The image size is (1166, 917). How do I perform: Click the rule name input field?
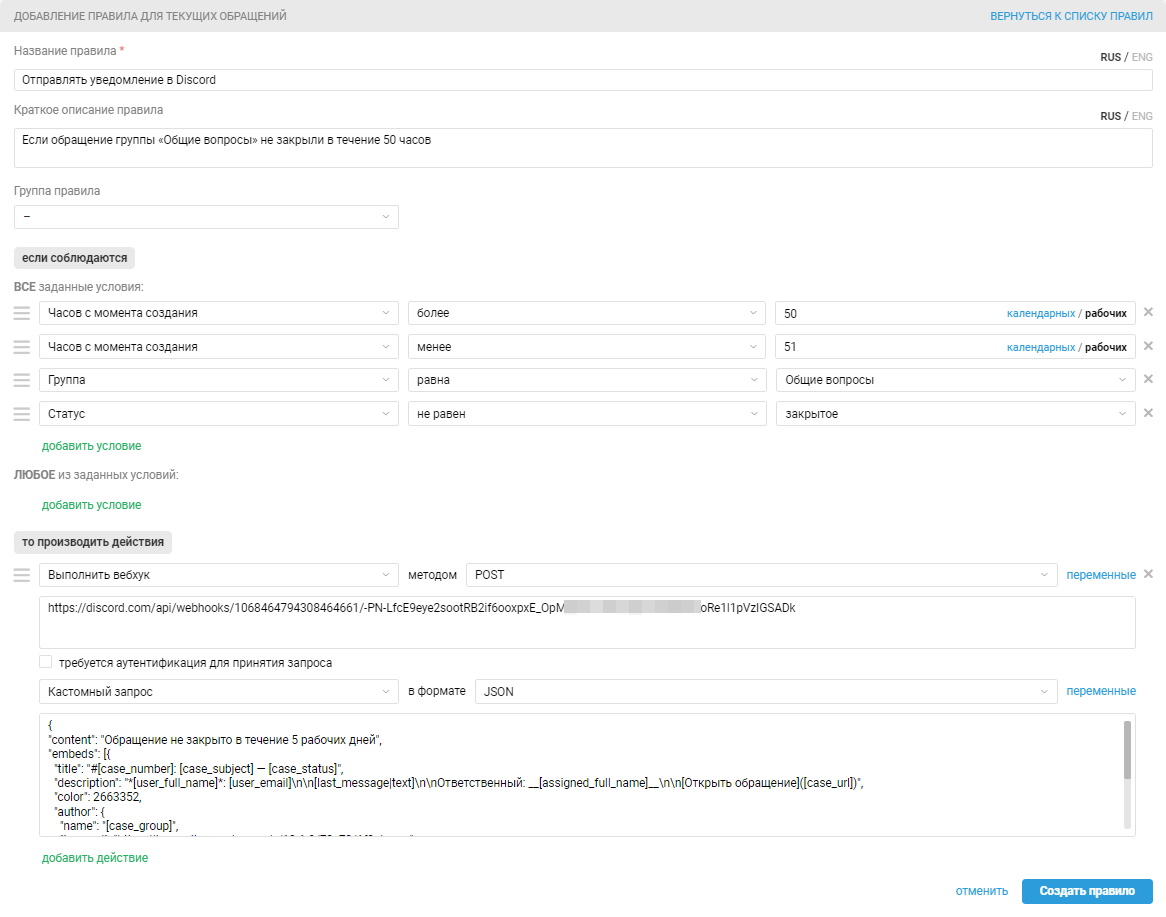tap(583, 80)
